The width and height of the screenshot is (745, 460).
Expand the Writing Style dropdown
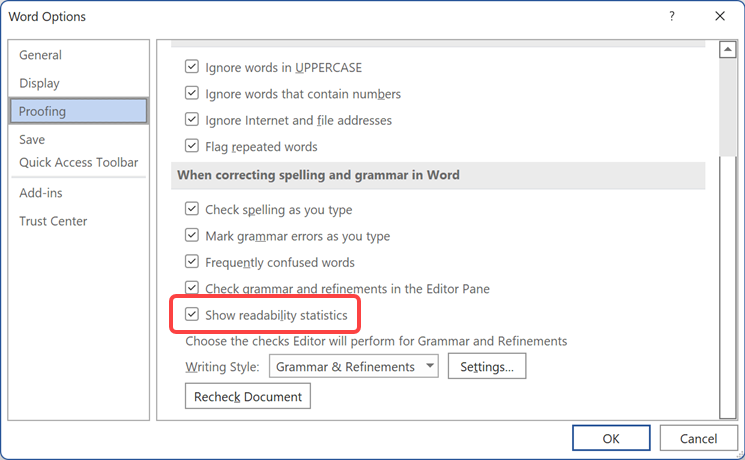pyautogui.click(x=430, y=367)
